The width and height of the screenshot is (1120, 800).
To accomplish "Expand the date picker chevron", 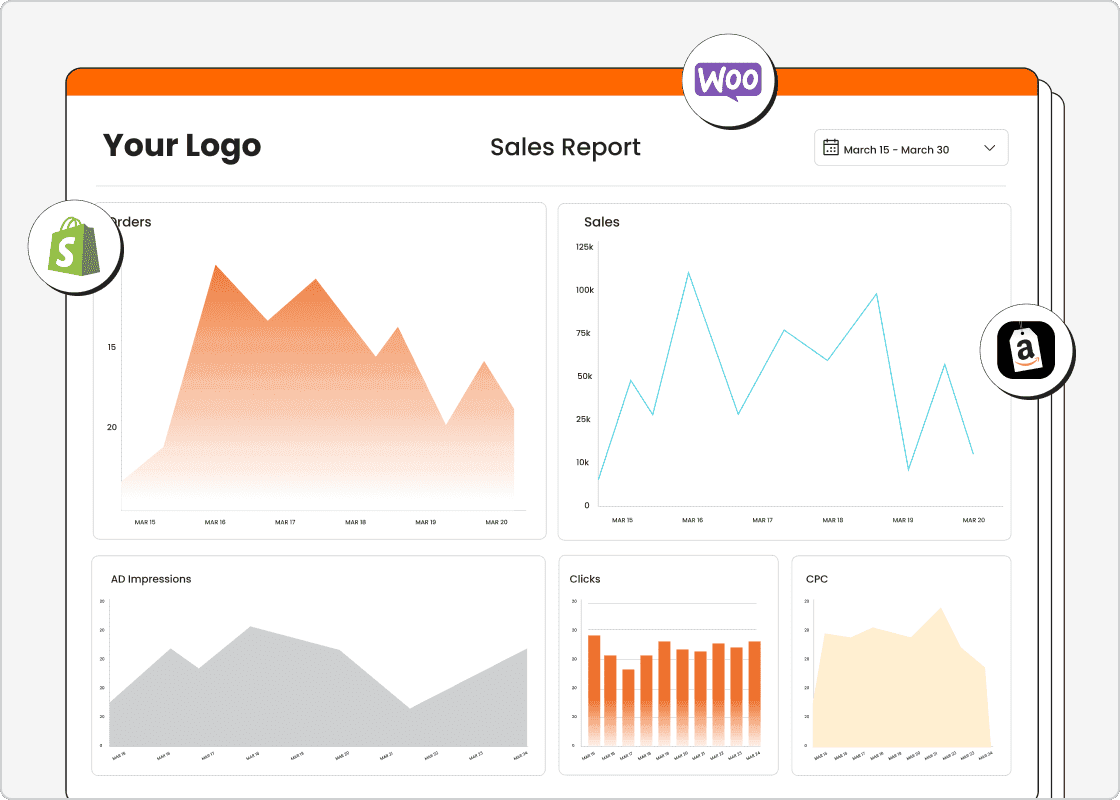I will pos(990,147).
